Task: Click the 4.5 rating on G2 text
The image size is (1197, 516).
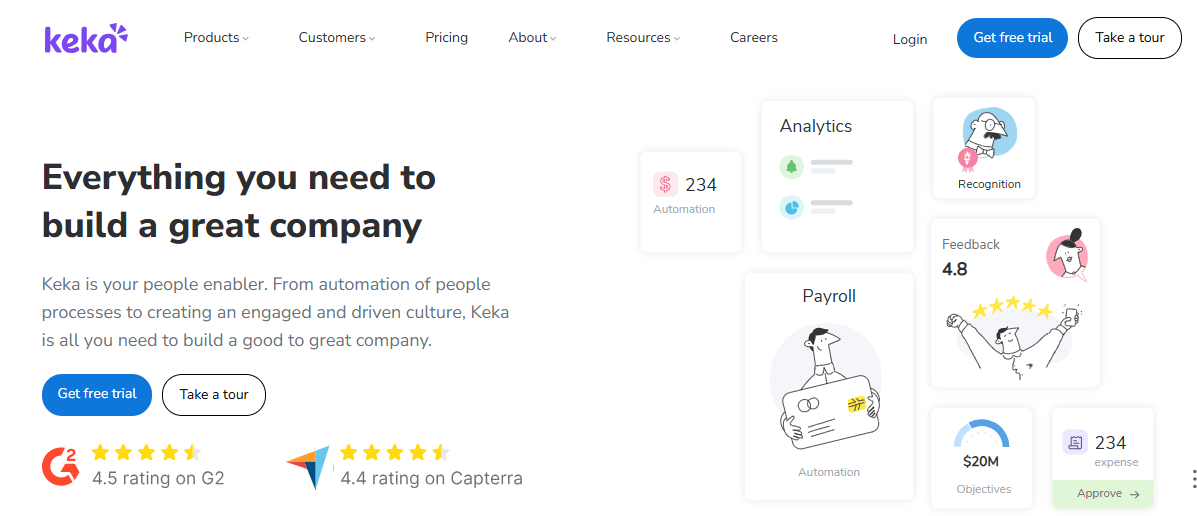Action: [x=158, y=479]
